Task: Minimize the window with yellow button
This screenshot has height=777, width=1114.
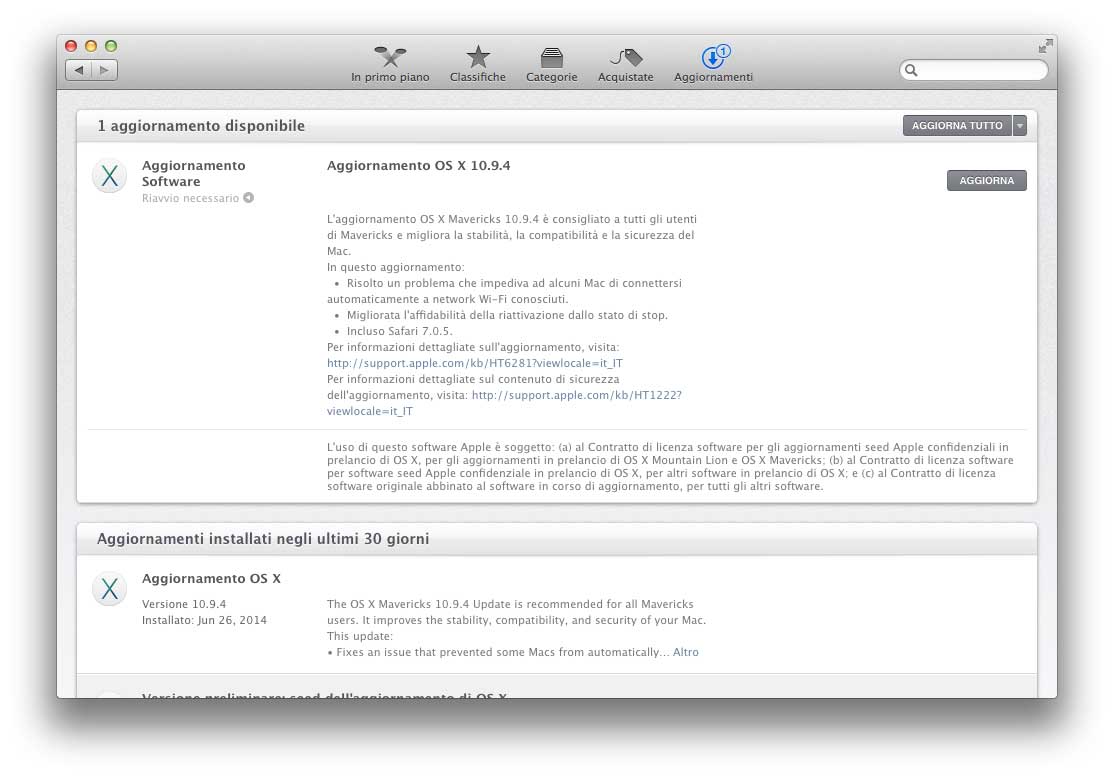Action: coord(91,45)
